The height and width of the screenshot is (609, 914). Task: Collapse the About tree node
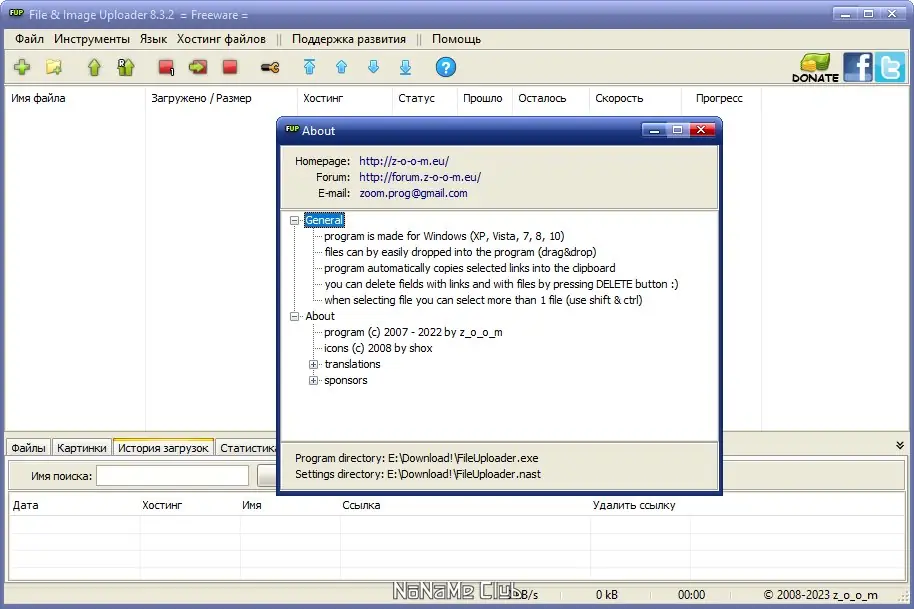coord(294,316)
